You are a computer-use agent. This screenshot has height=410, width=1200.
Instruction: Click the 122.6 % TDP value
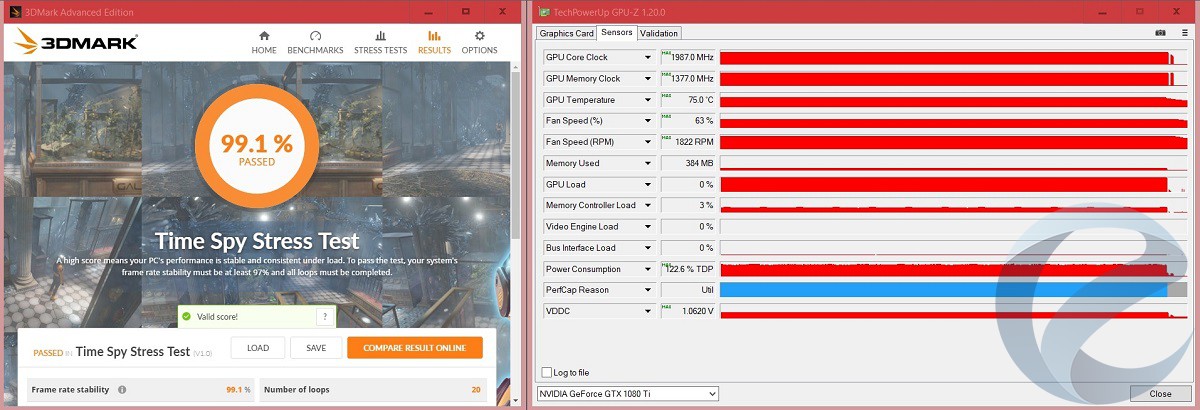click(688, 269)
